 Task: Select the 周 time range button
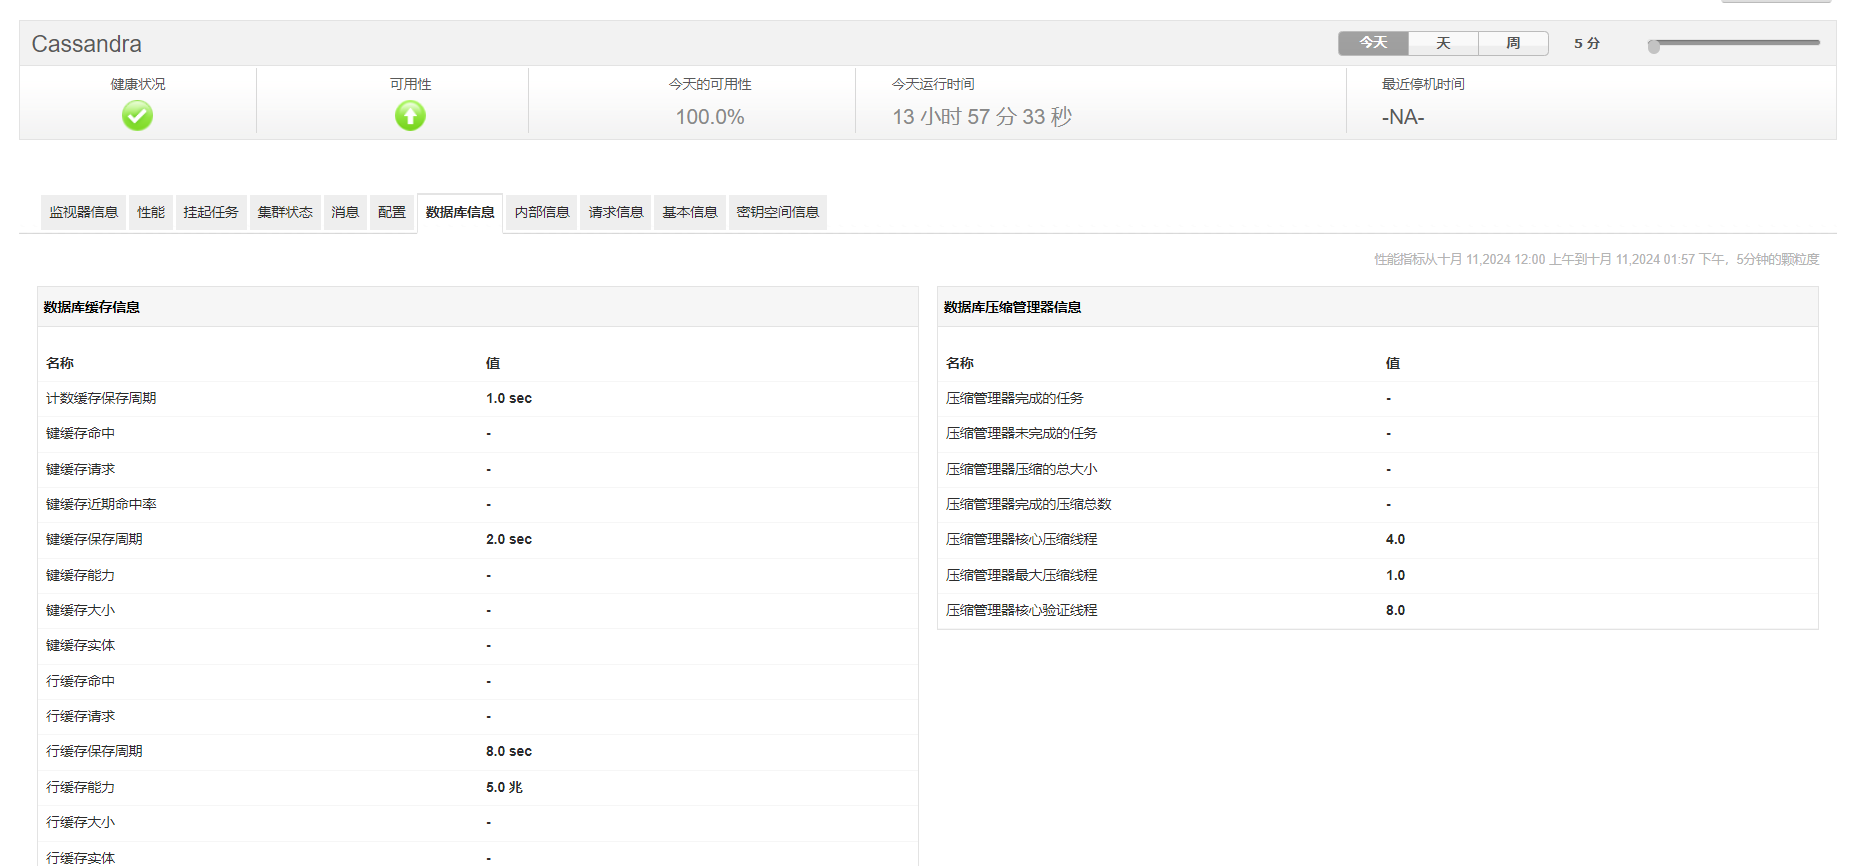1513,43
